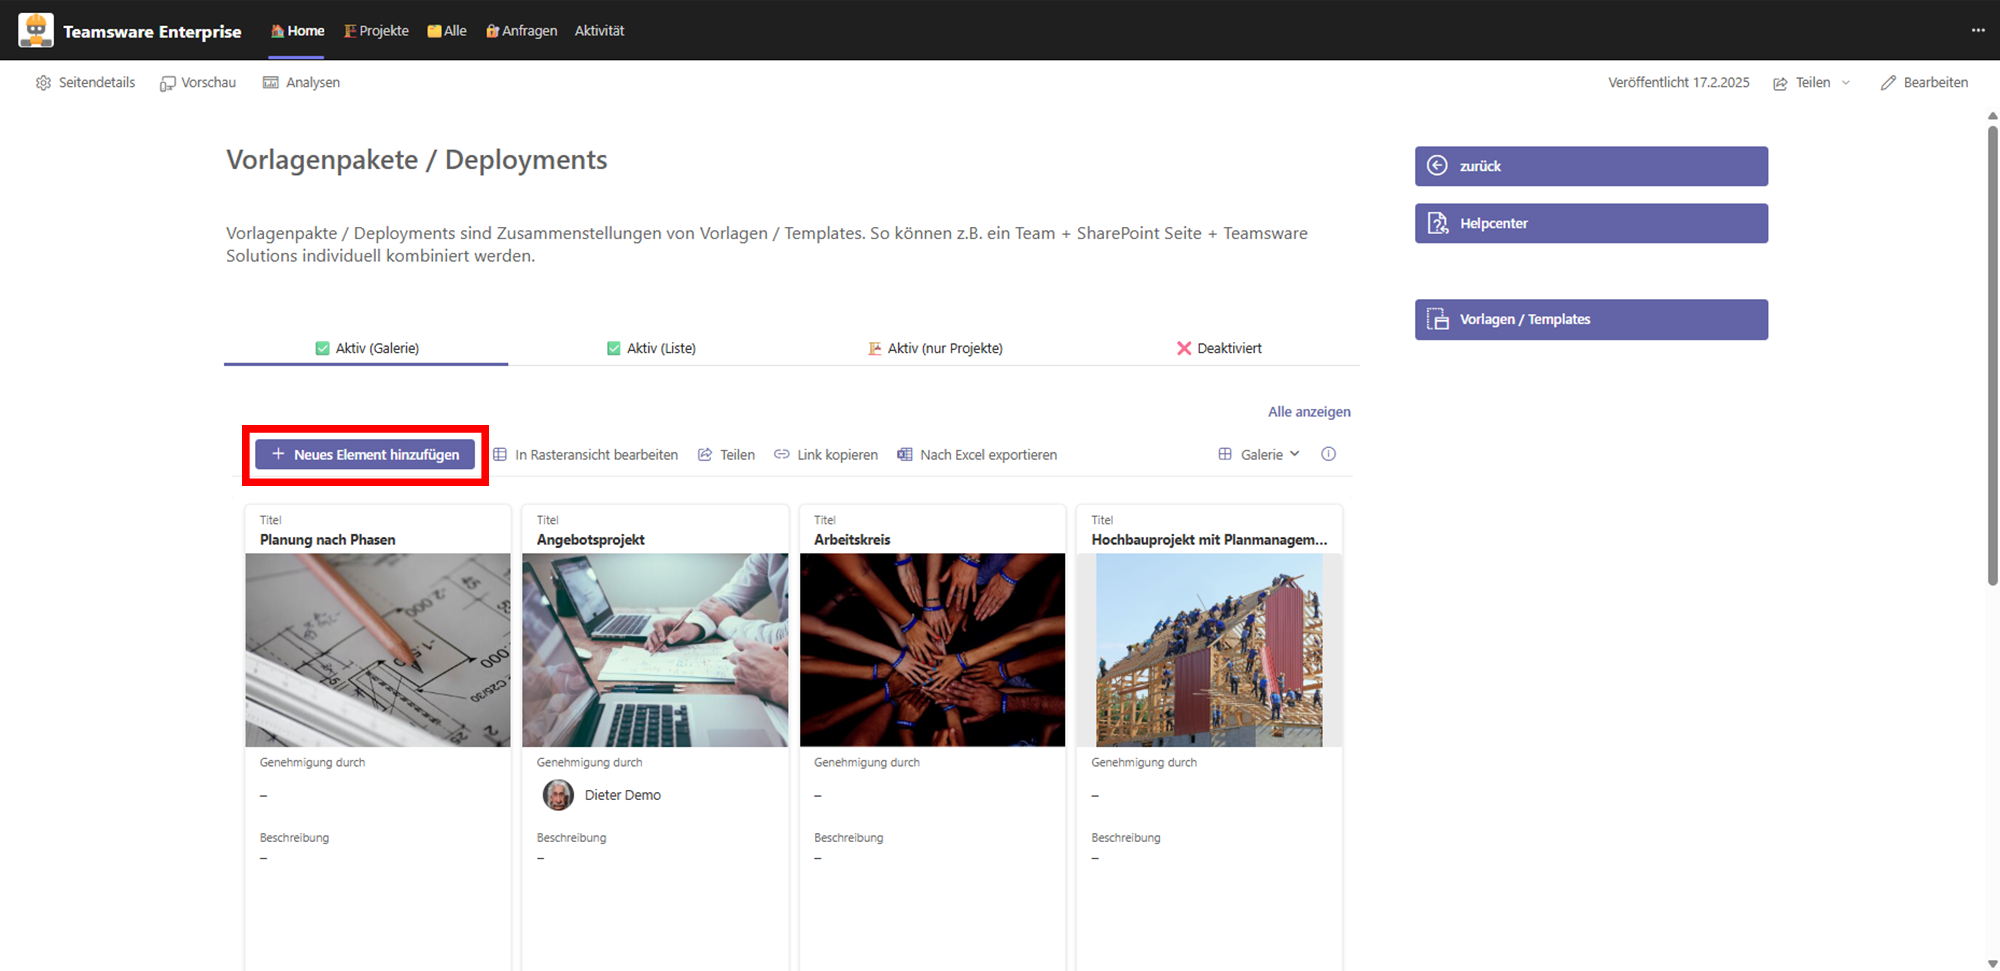This screenshot has width=2000, height=971.
Task: Select Aktiv (nur Projekte) tab
Action: [x=935, y=348]
